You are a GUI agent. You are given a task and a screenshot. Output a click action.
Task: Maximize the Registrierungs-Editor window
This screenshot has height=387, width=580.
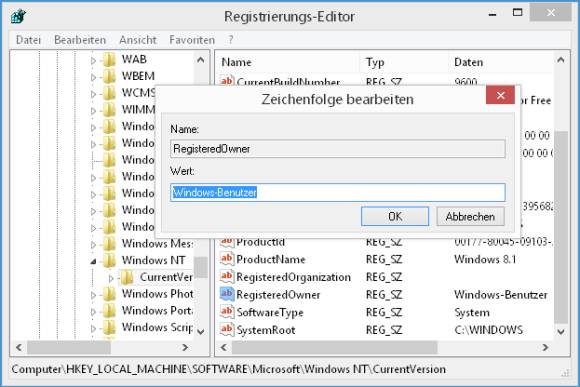tap(517, 13)
